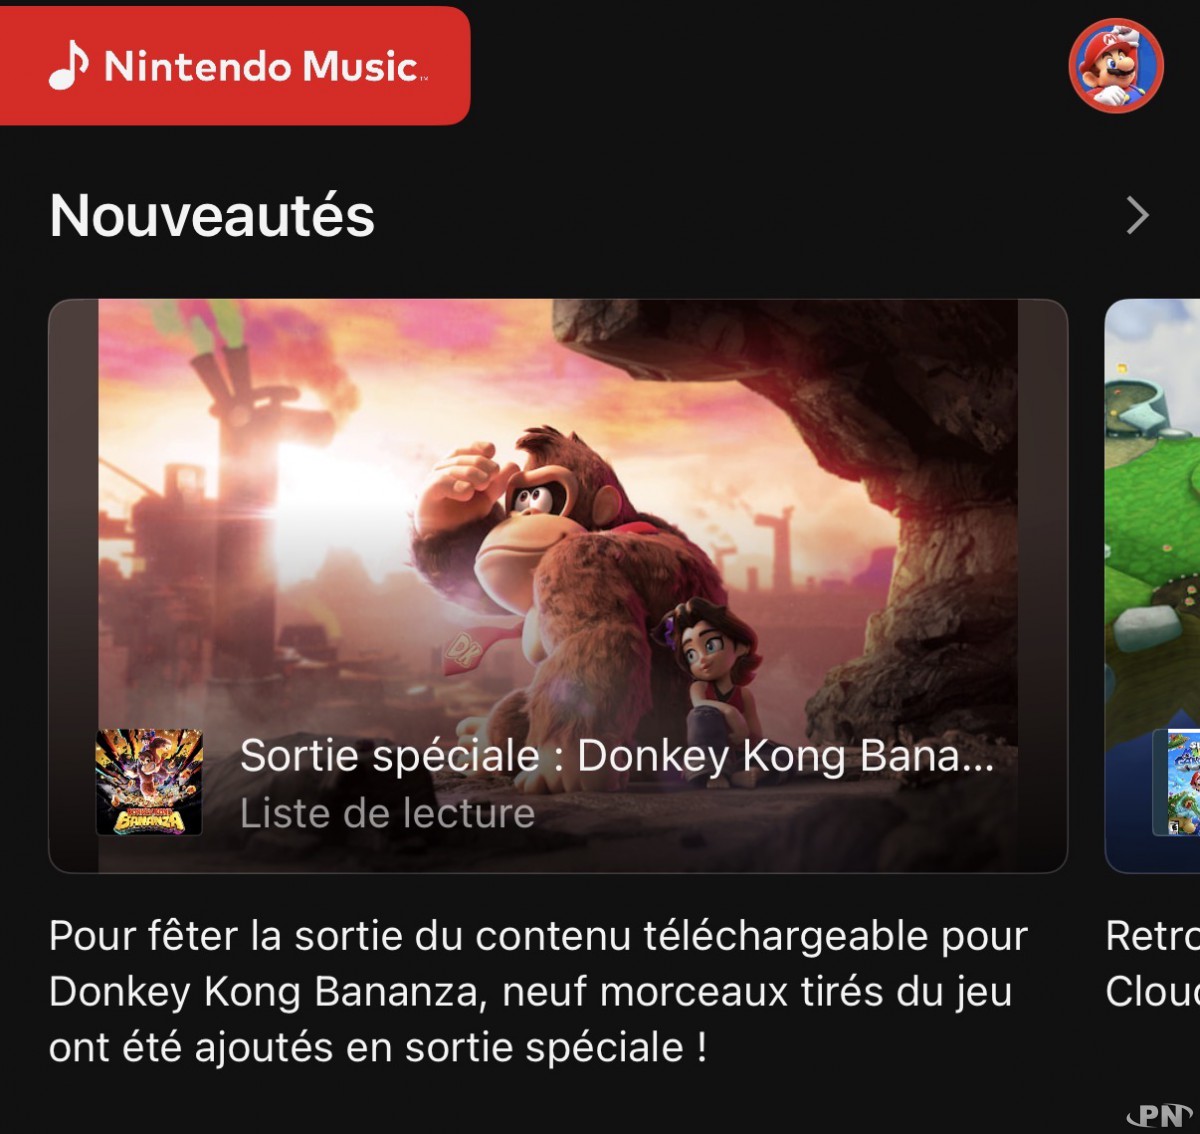
Task: Select the Liste de lecture subtitle
Action: [x=387, y=813]
